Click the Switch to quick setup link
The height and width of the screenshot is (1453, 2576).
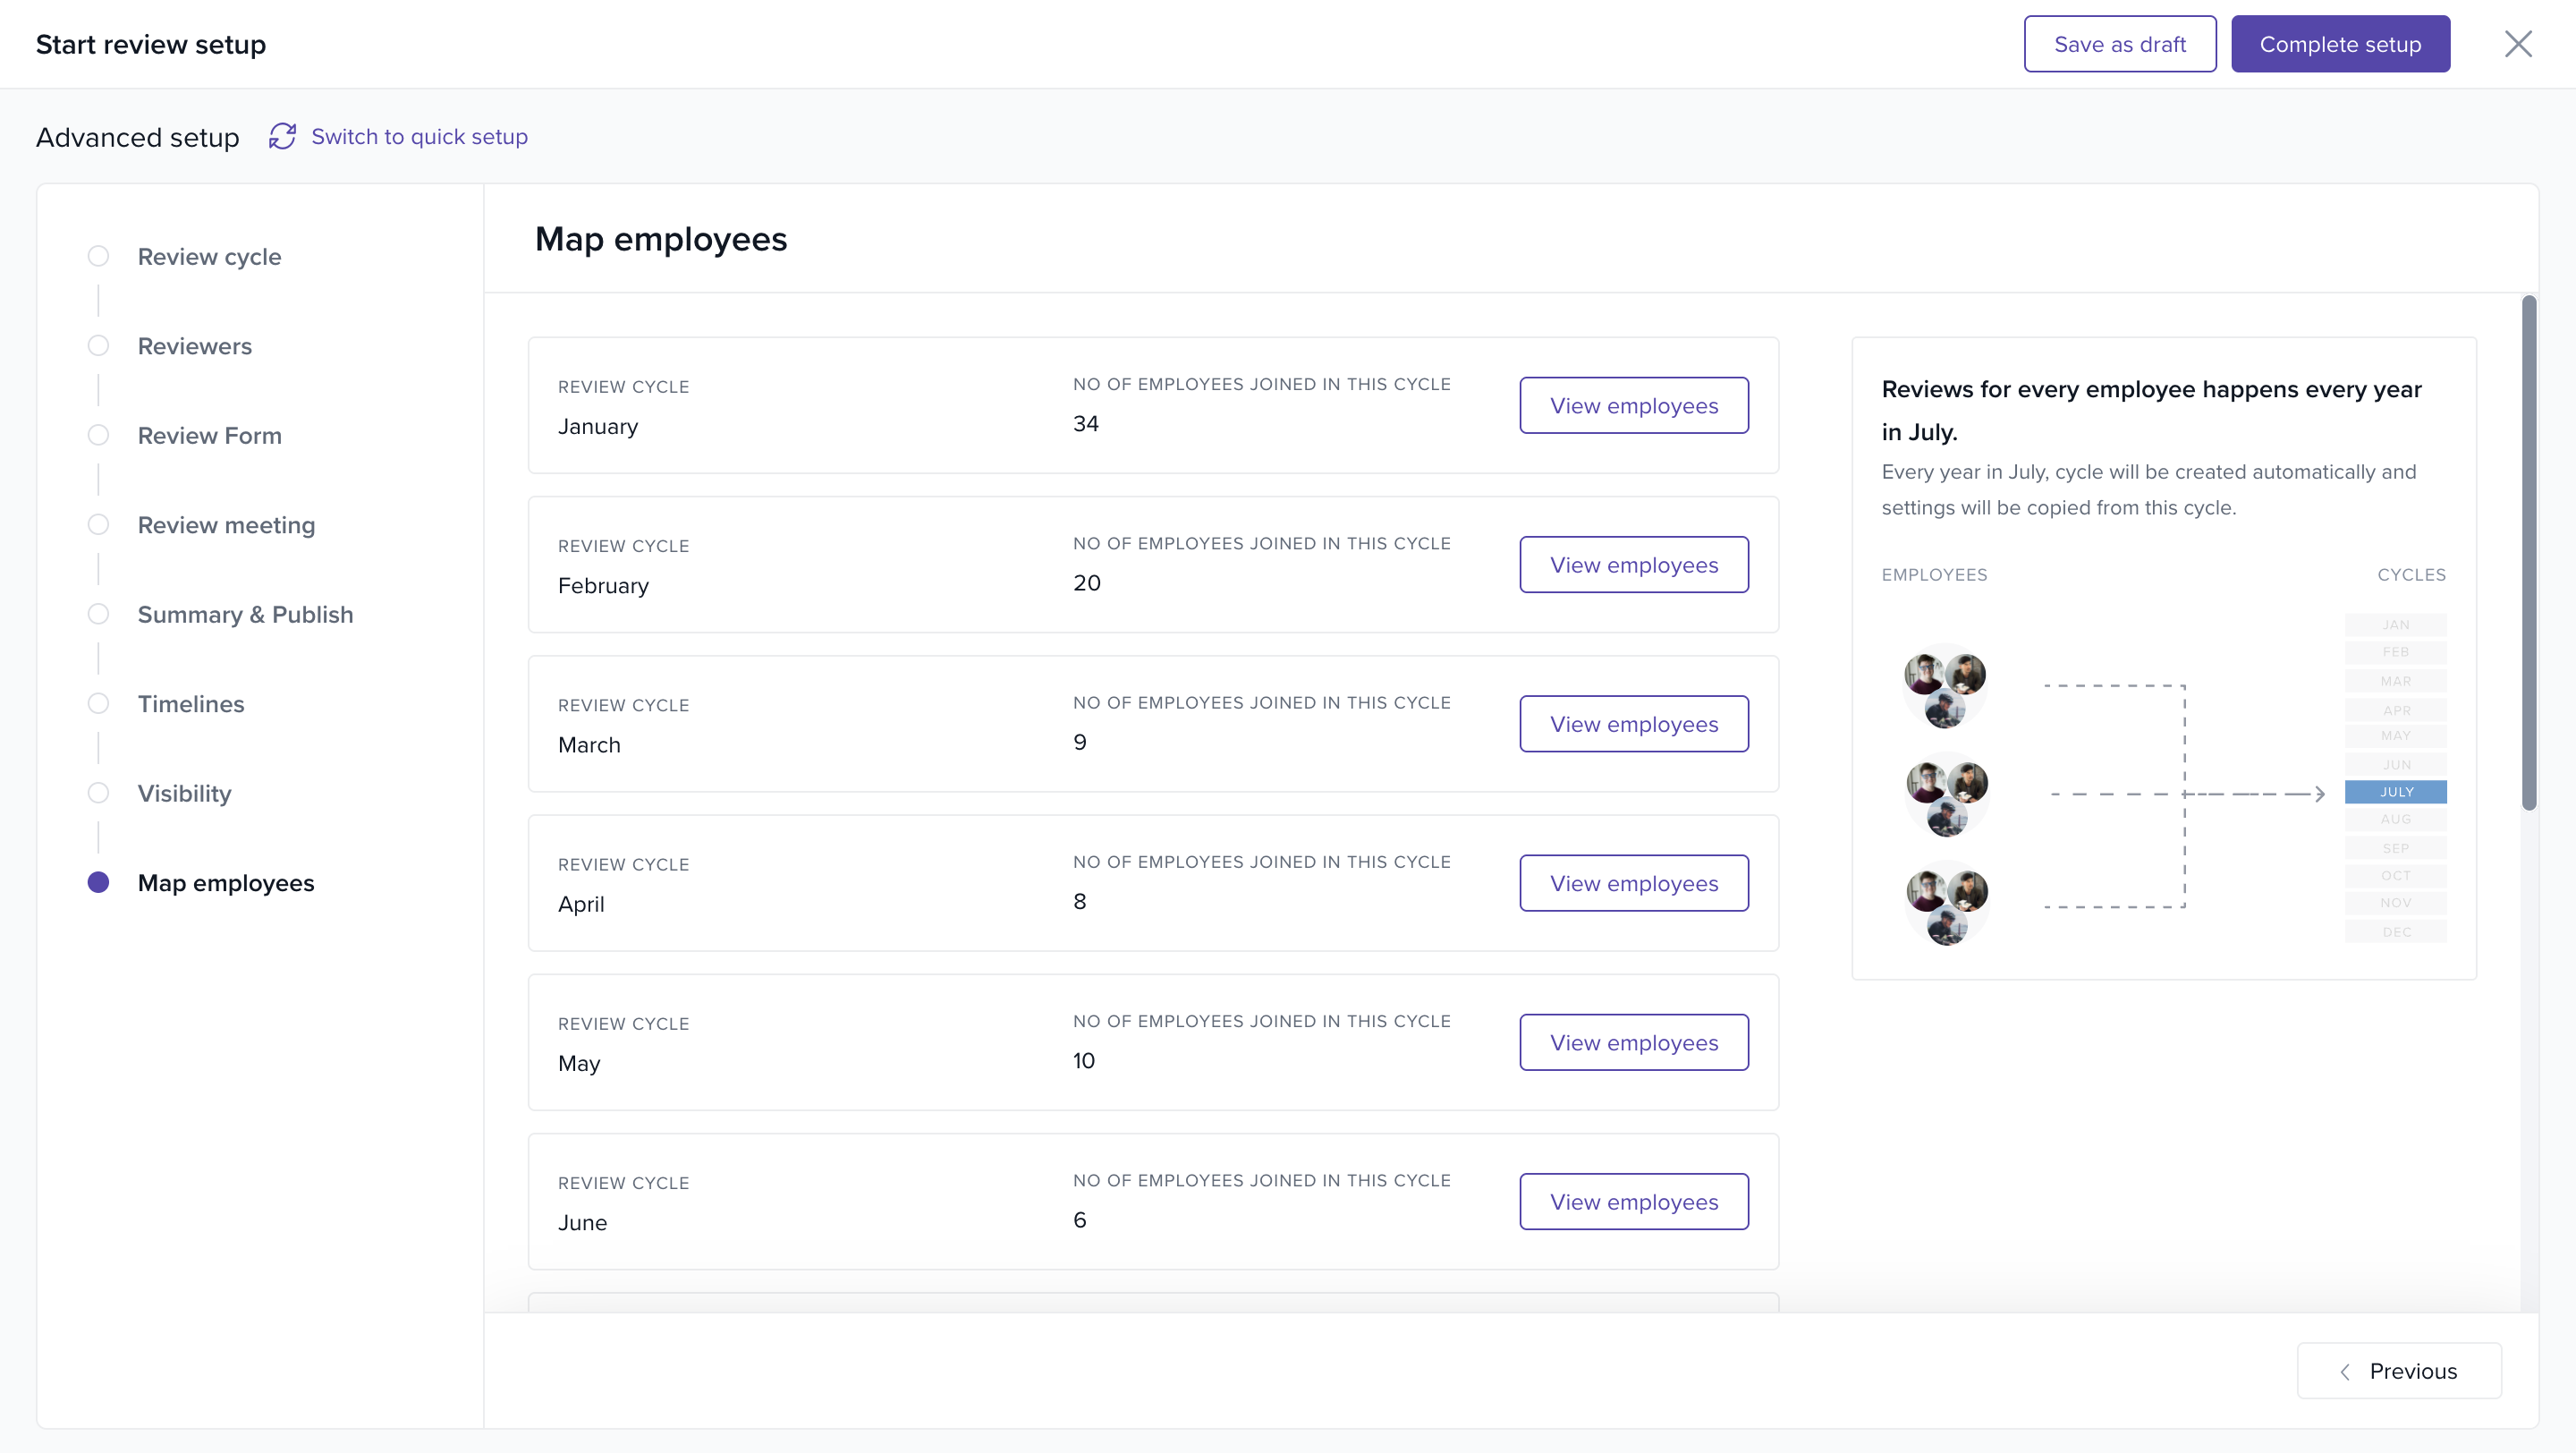click(x=419, y=136)
